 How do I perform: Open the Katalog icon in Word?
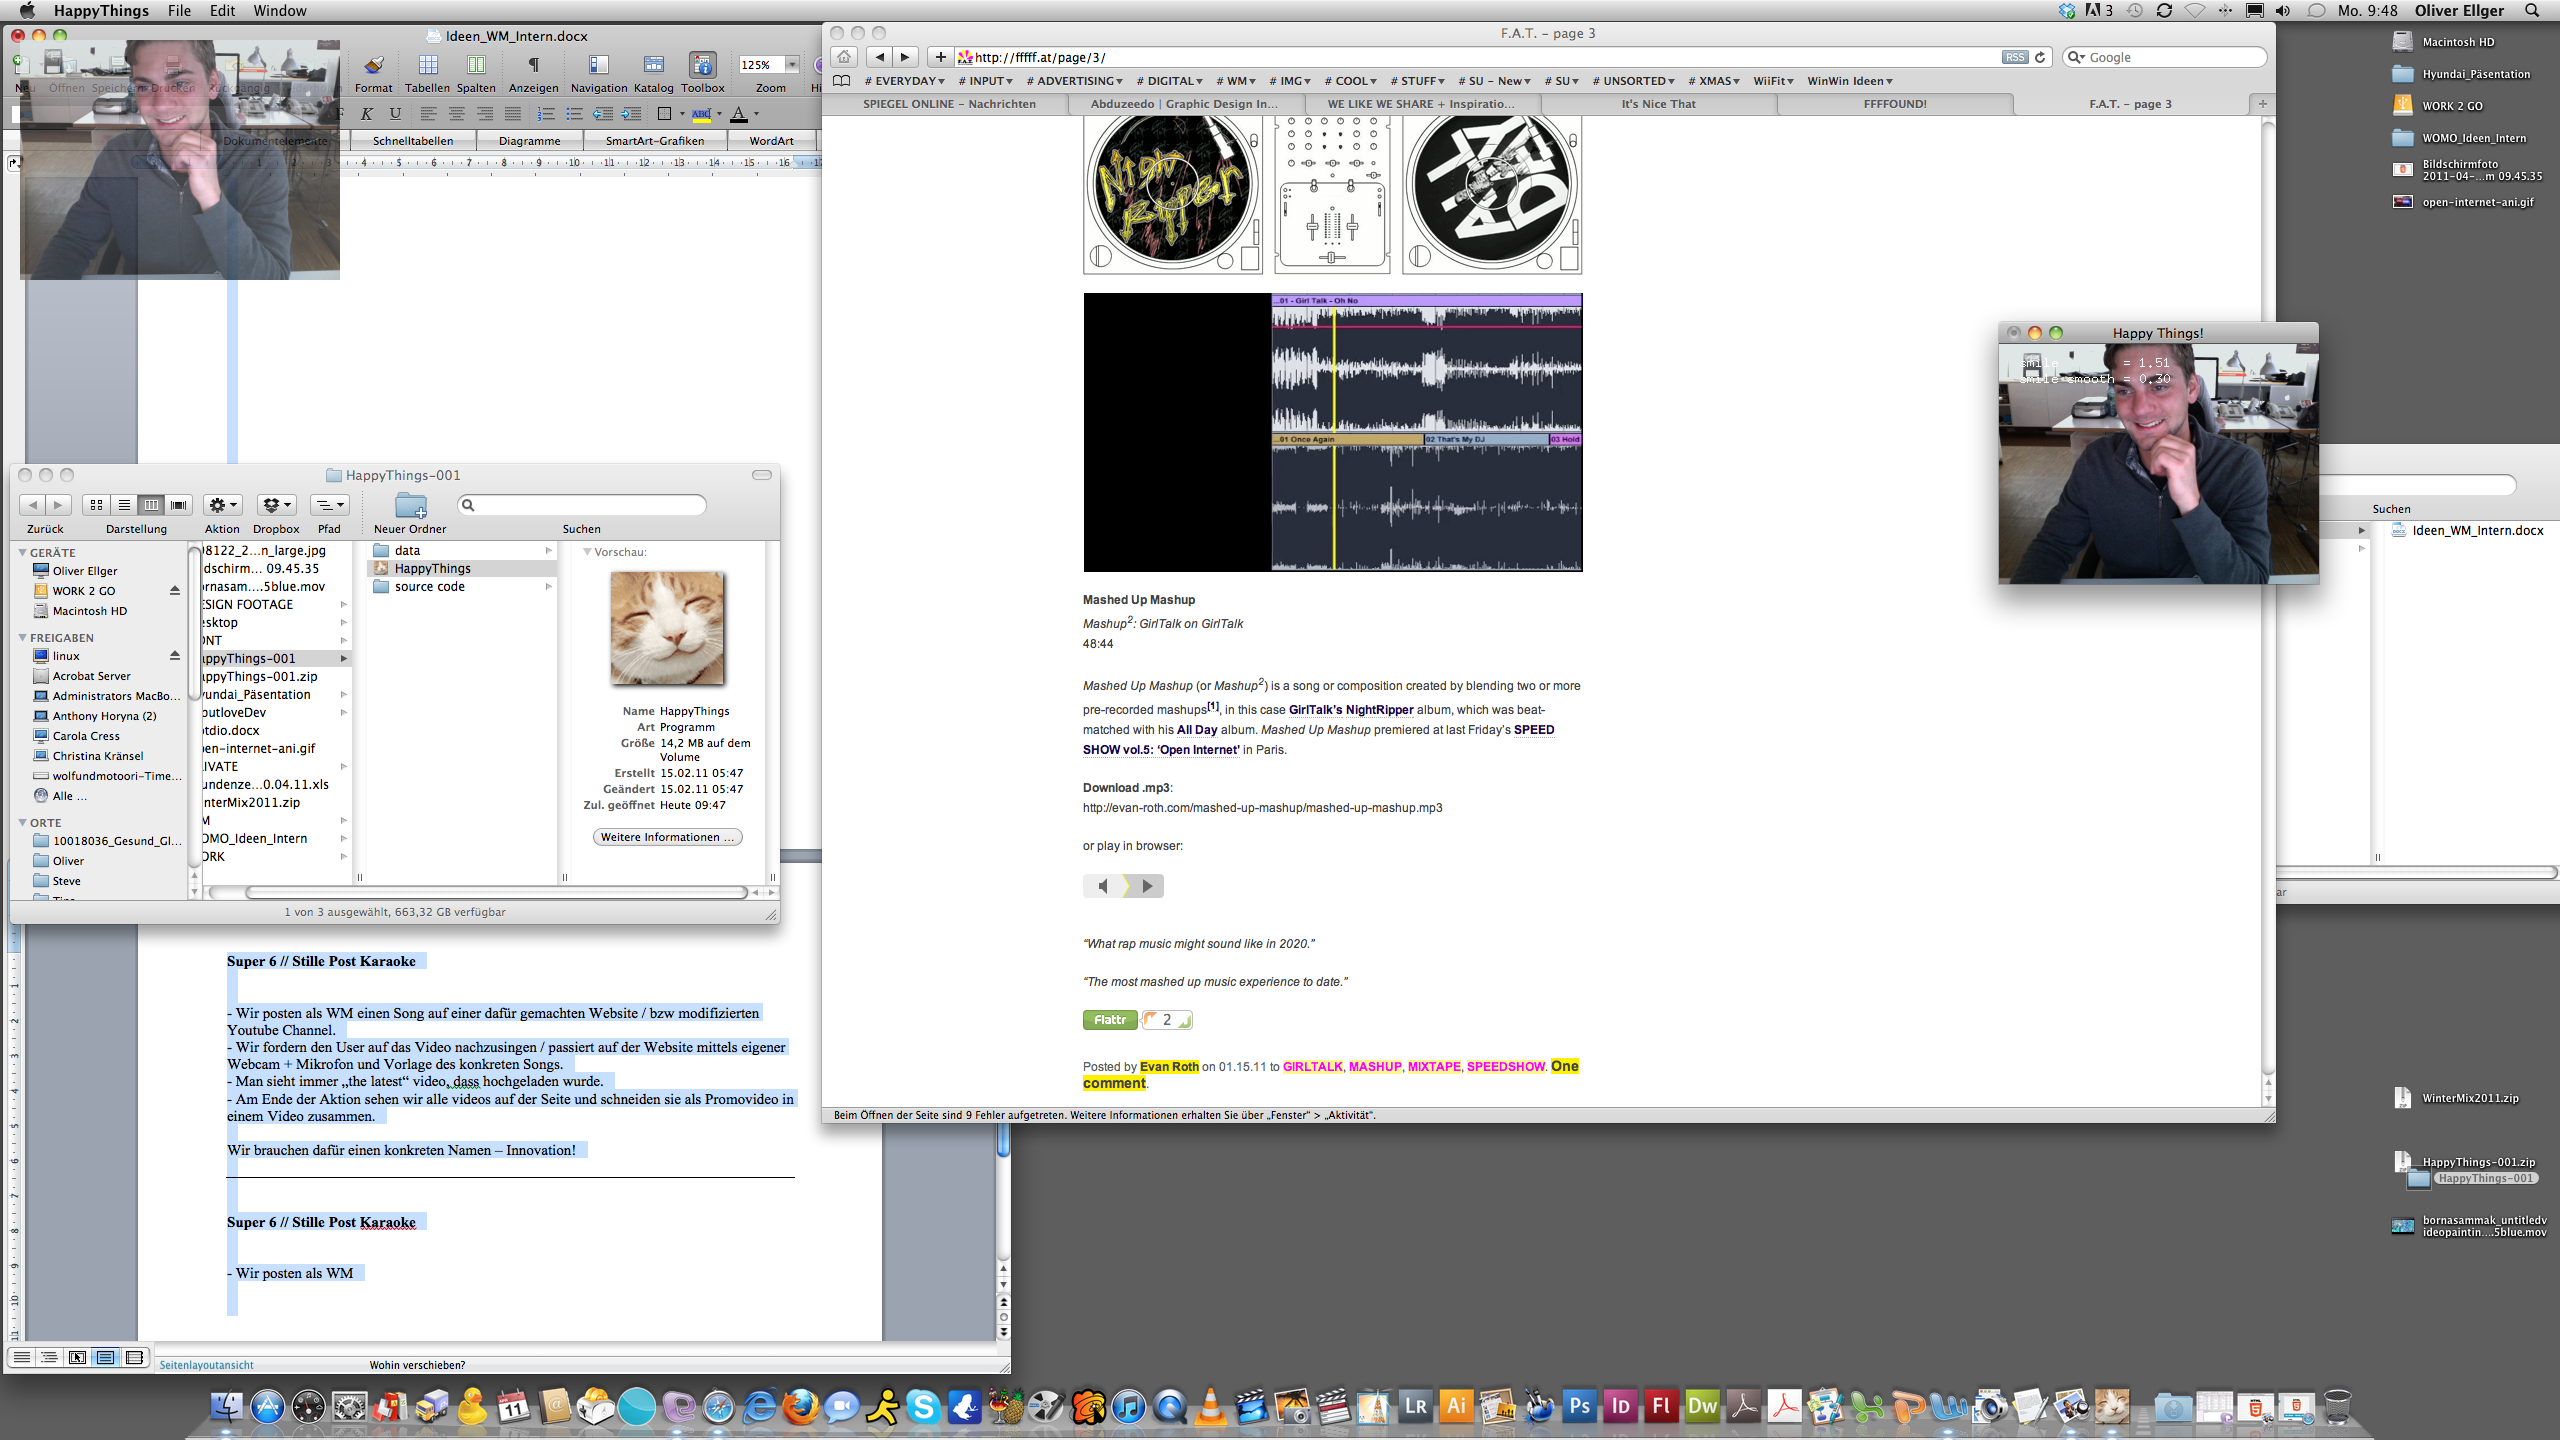coord(653,66)
